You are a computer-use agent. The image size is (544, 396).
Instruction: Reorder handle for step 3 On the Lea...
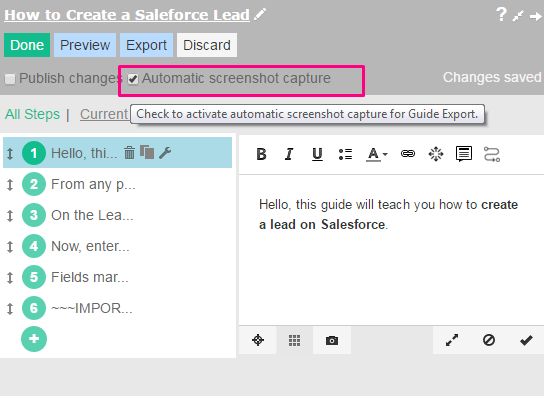coord(10,216)
